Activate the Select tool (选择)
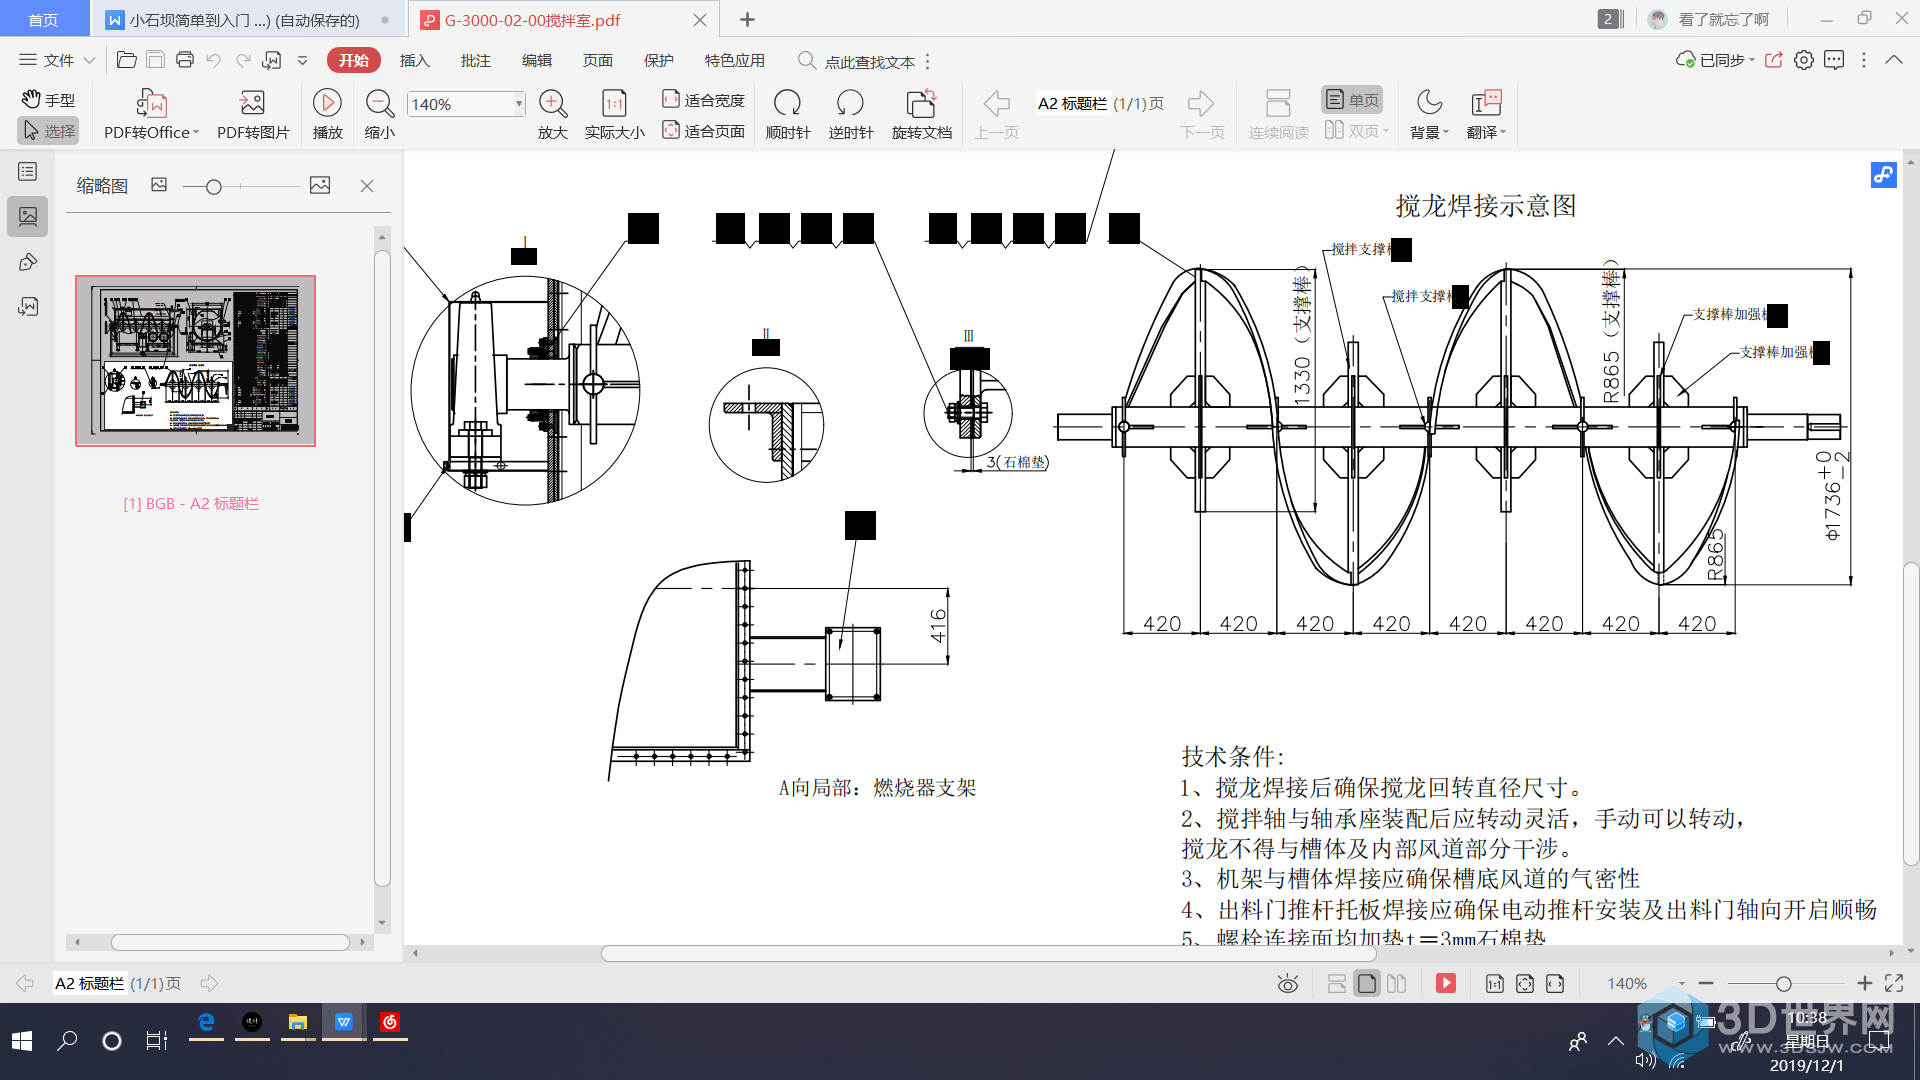This screenshot has height=1080, width=1920. (48, 131)
